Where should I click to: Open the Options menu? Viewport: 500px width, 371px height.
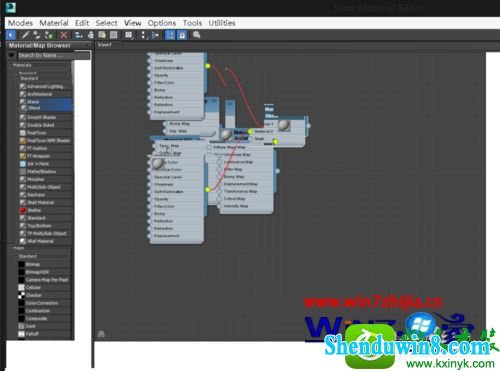162,23
